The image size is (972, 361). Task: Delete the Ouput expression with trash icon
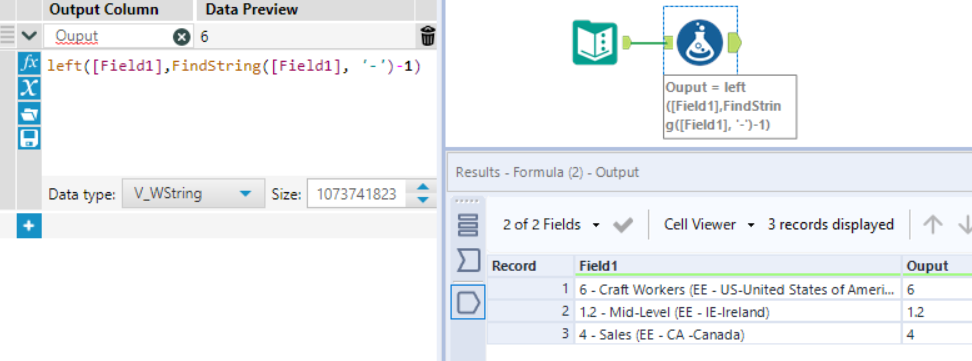pos(428,36)
